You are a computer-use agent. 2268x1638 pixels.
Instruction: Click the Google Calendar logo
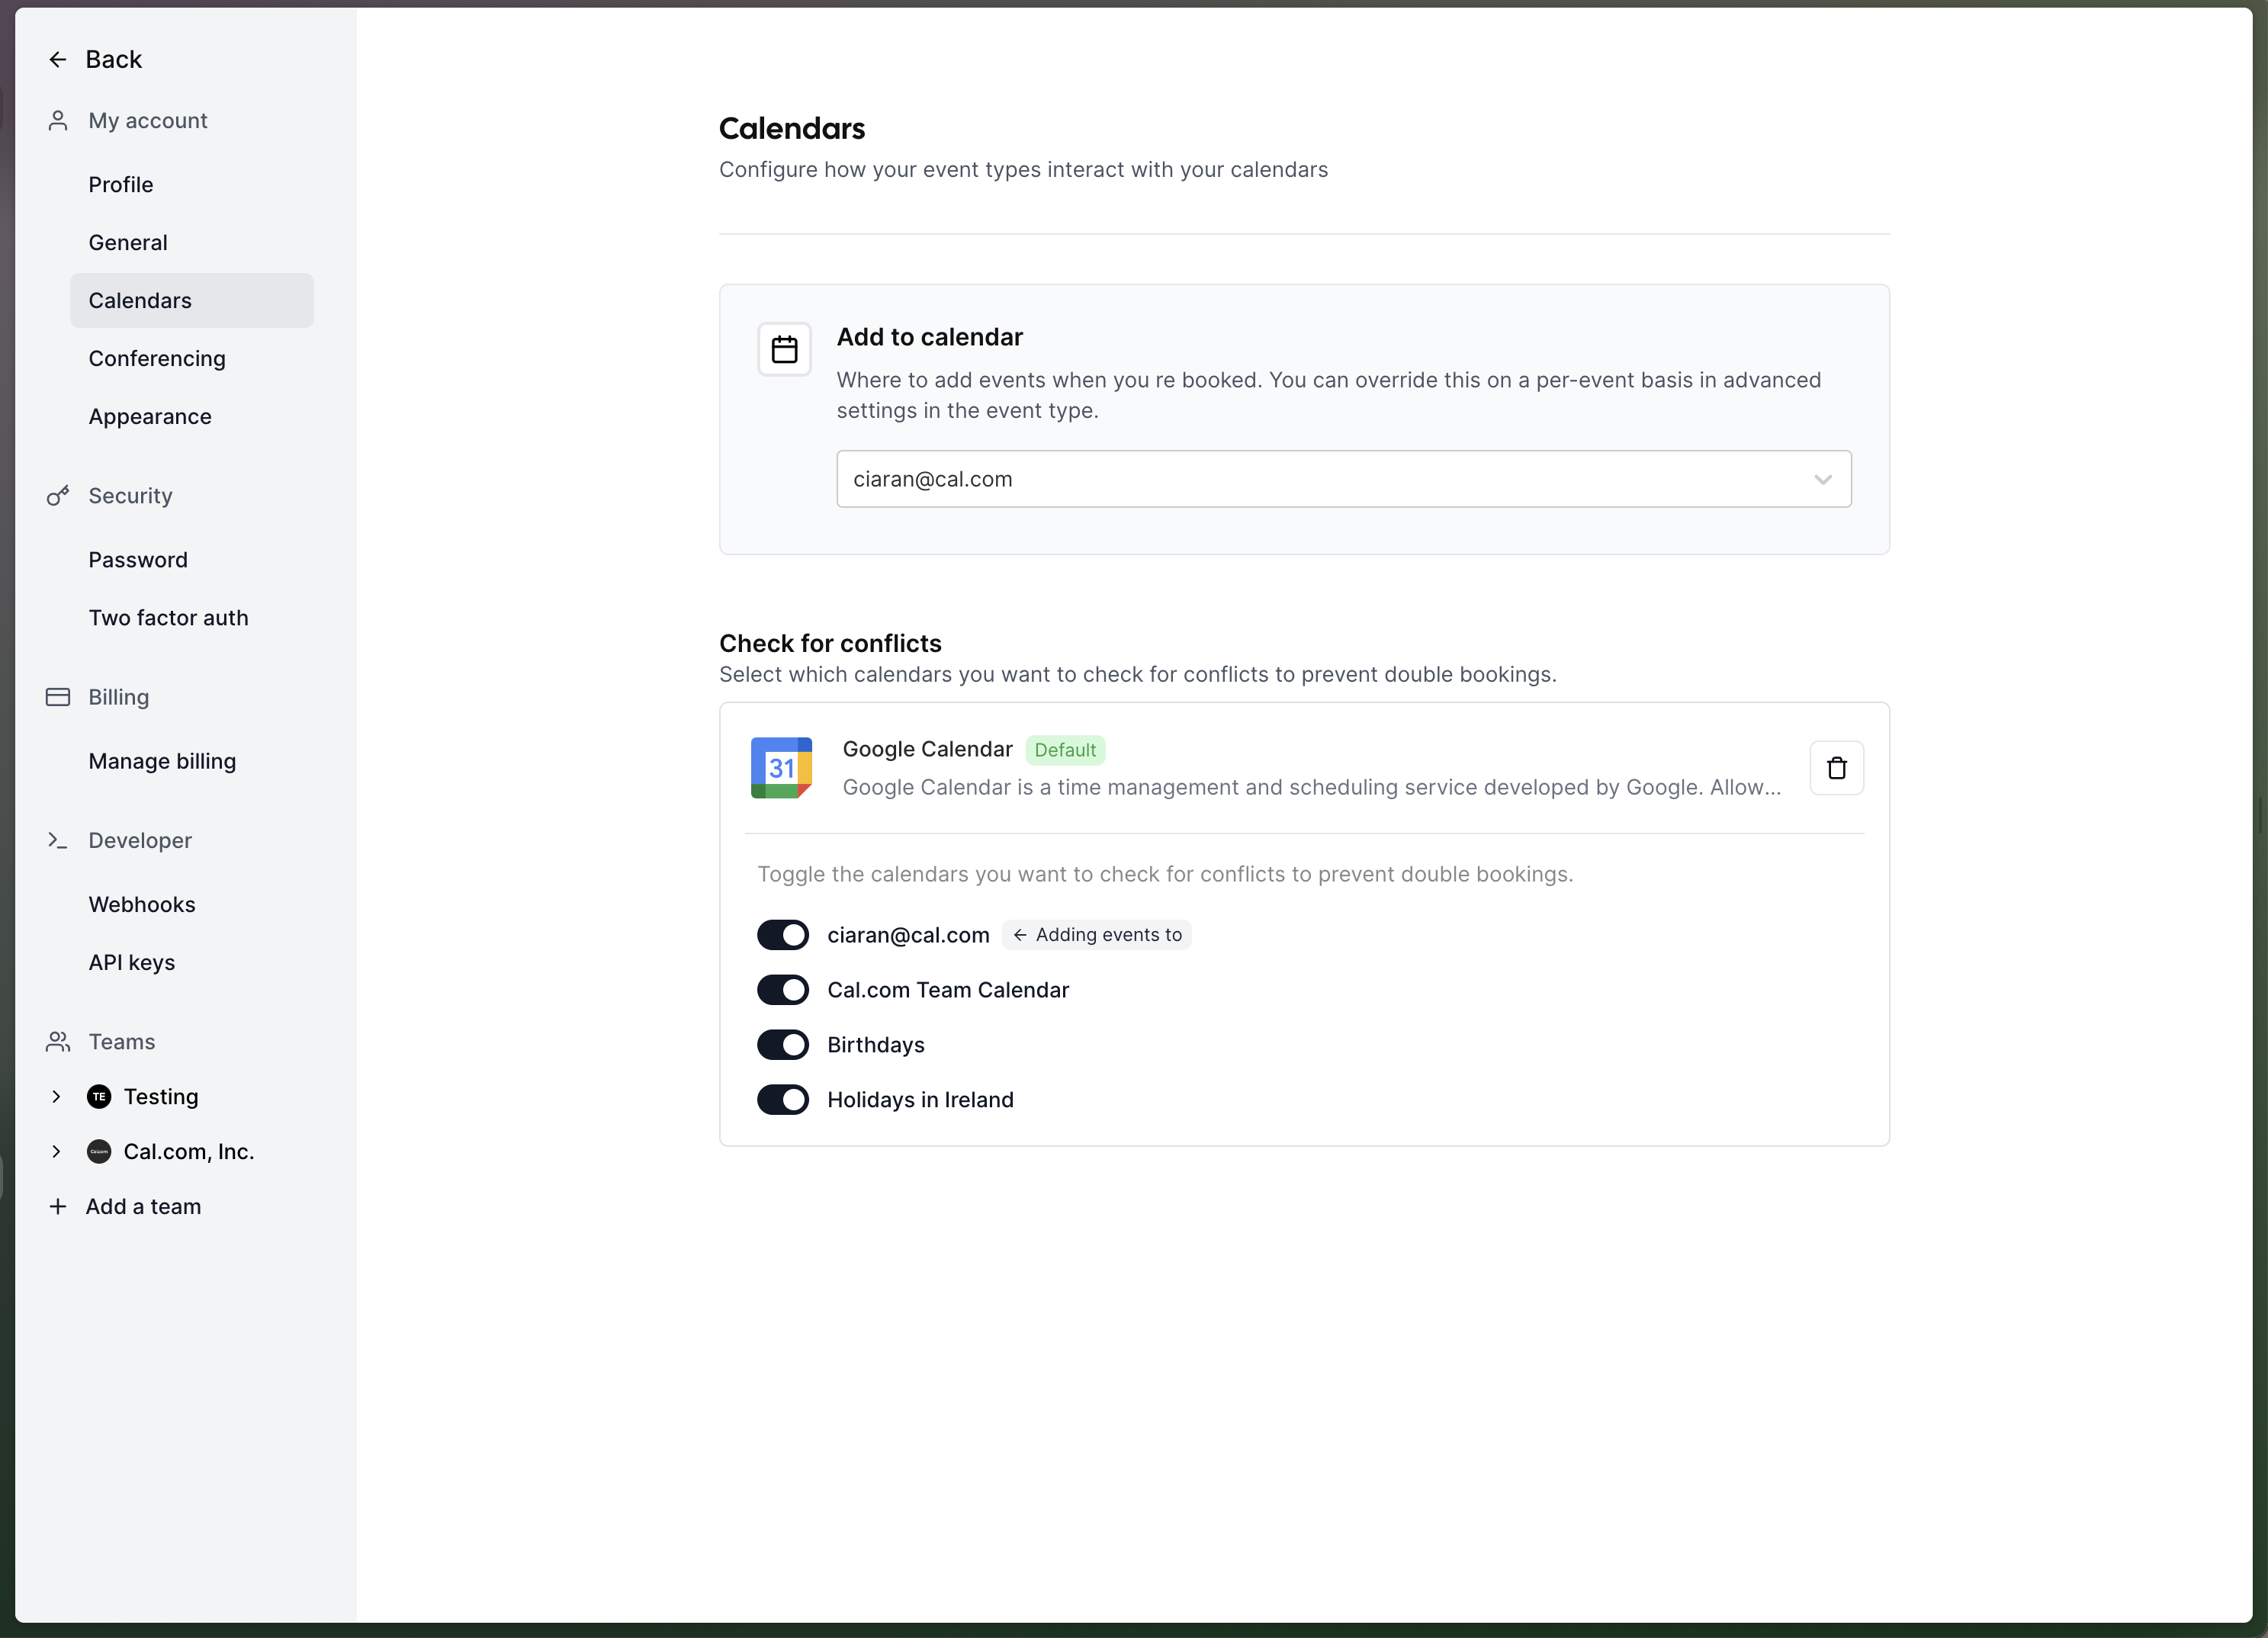click(781, 767)
